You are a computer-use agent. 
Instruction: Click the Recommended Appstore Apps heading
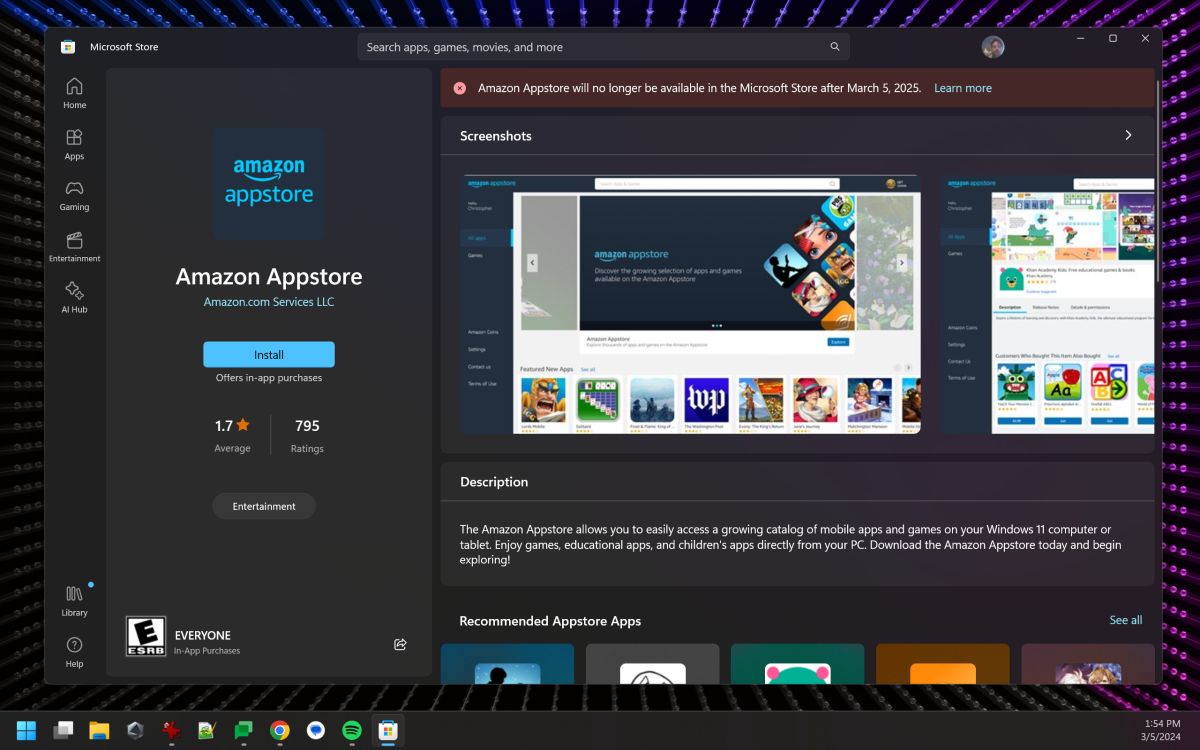click(550, 621)
